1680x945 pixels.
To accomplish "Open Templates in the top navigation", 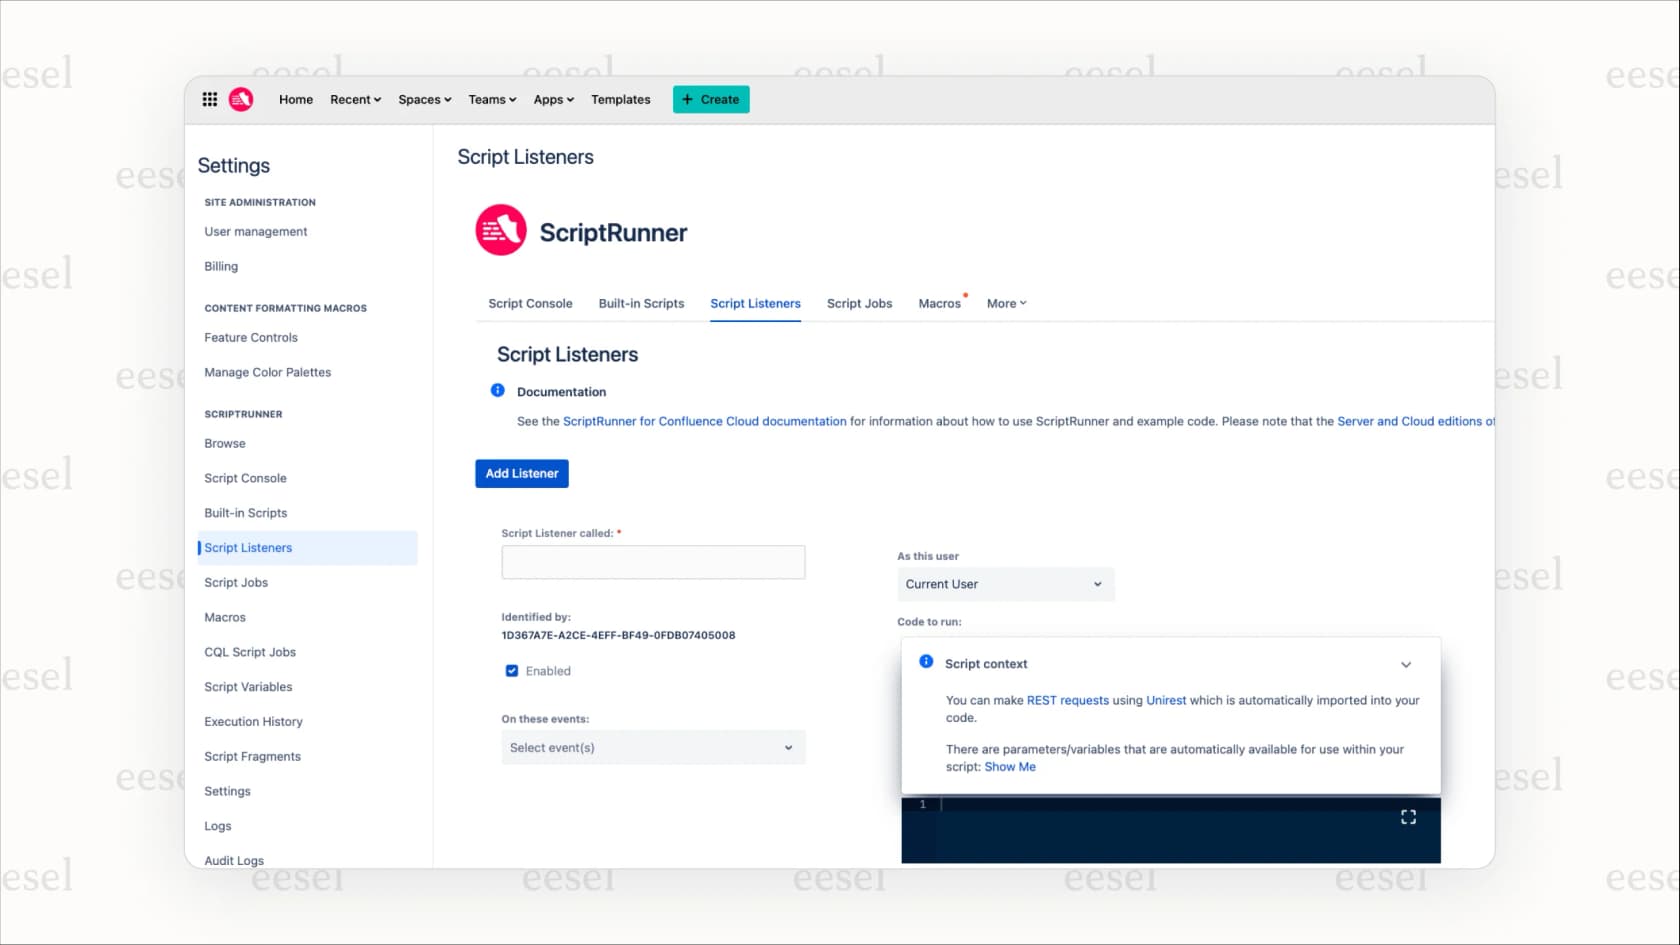I will [620, 100].
